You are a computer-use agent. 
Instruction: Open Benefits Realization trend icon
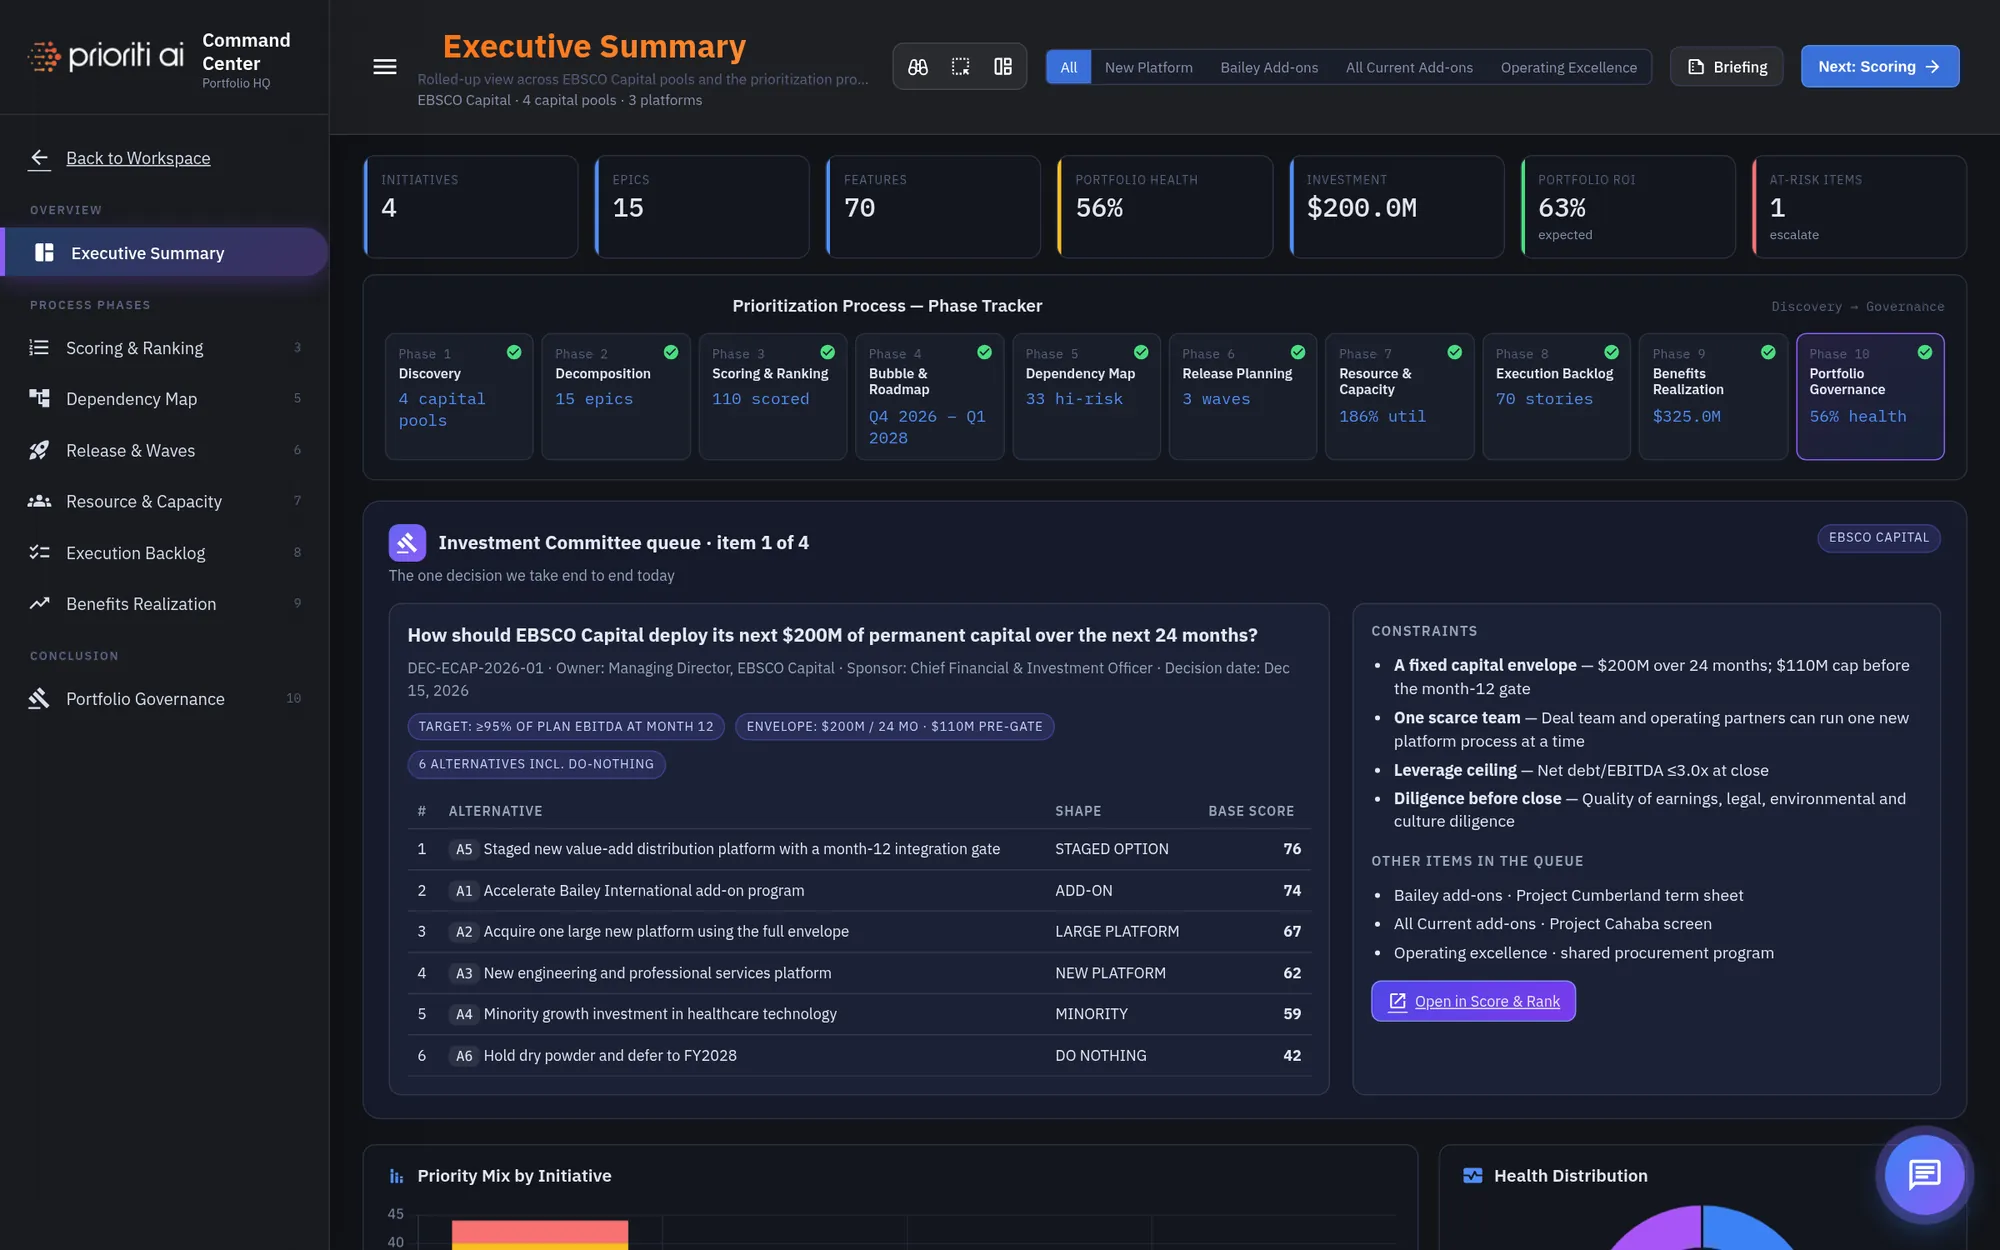[x=39, y=603]
